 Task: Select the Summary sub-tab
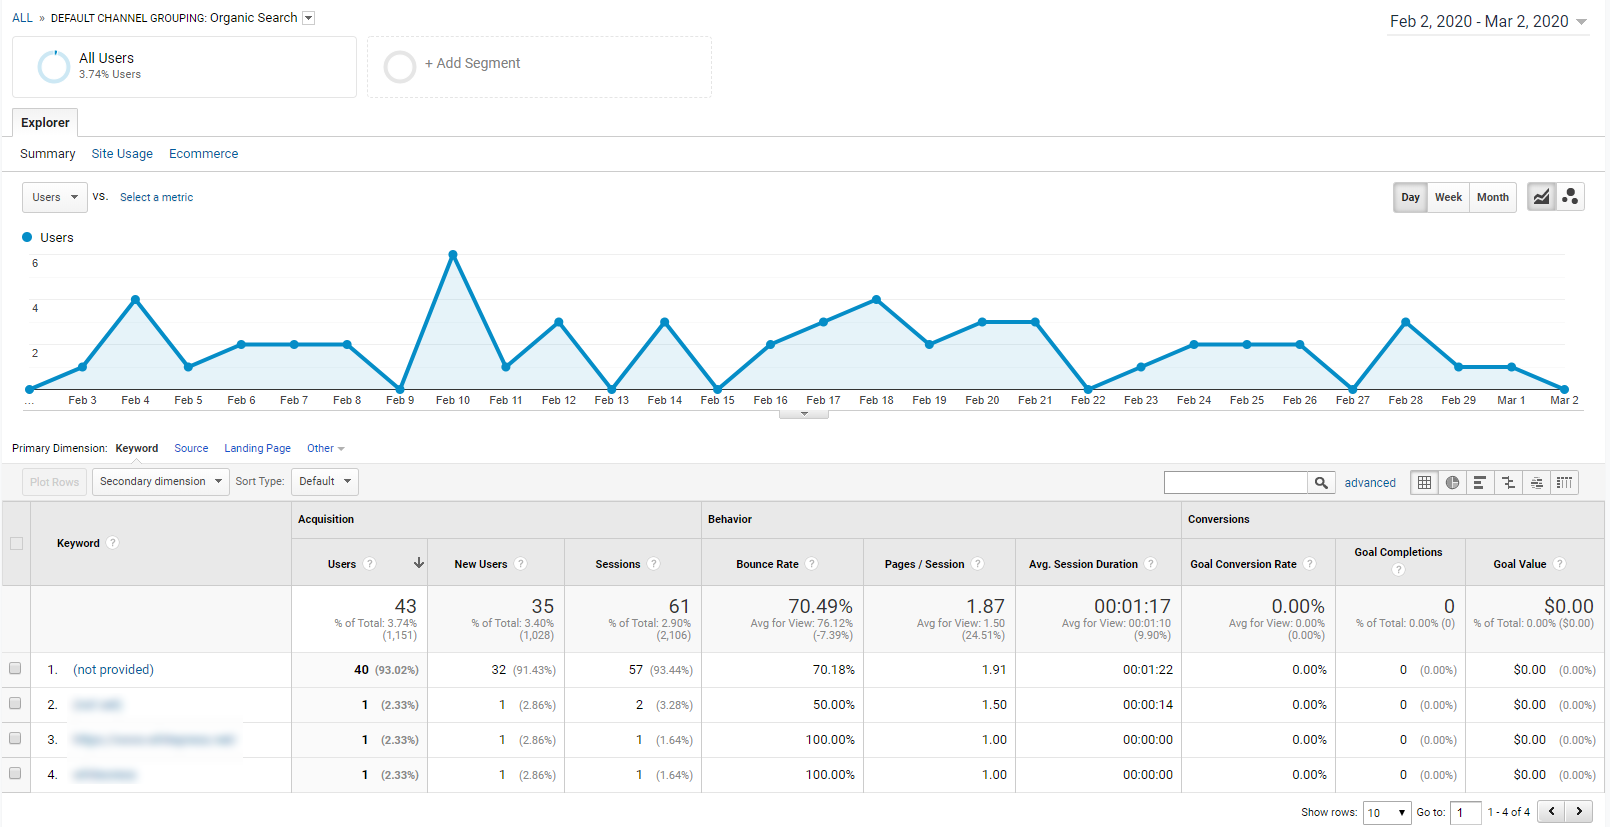[x=47, y=154]
